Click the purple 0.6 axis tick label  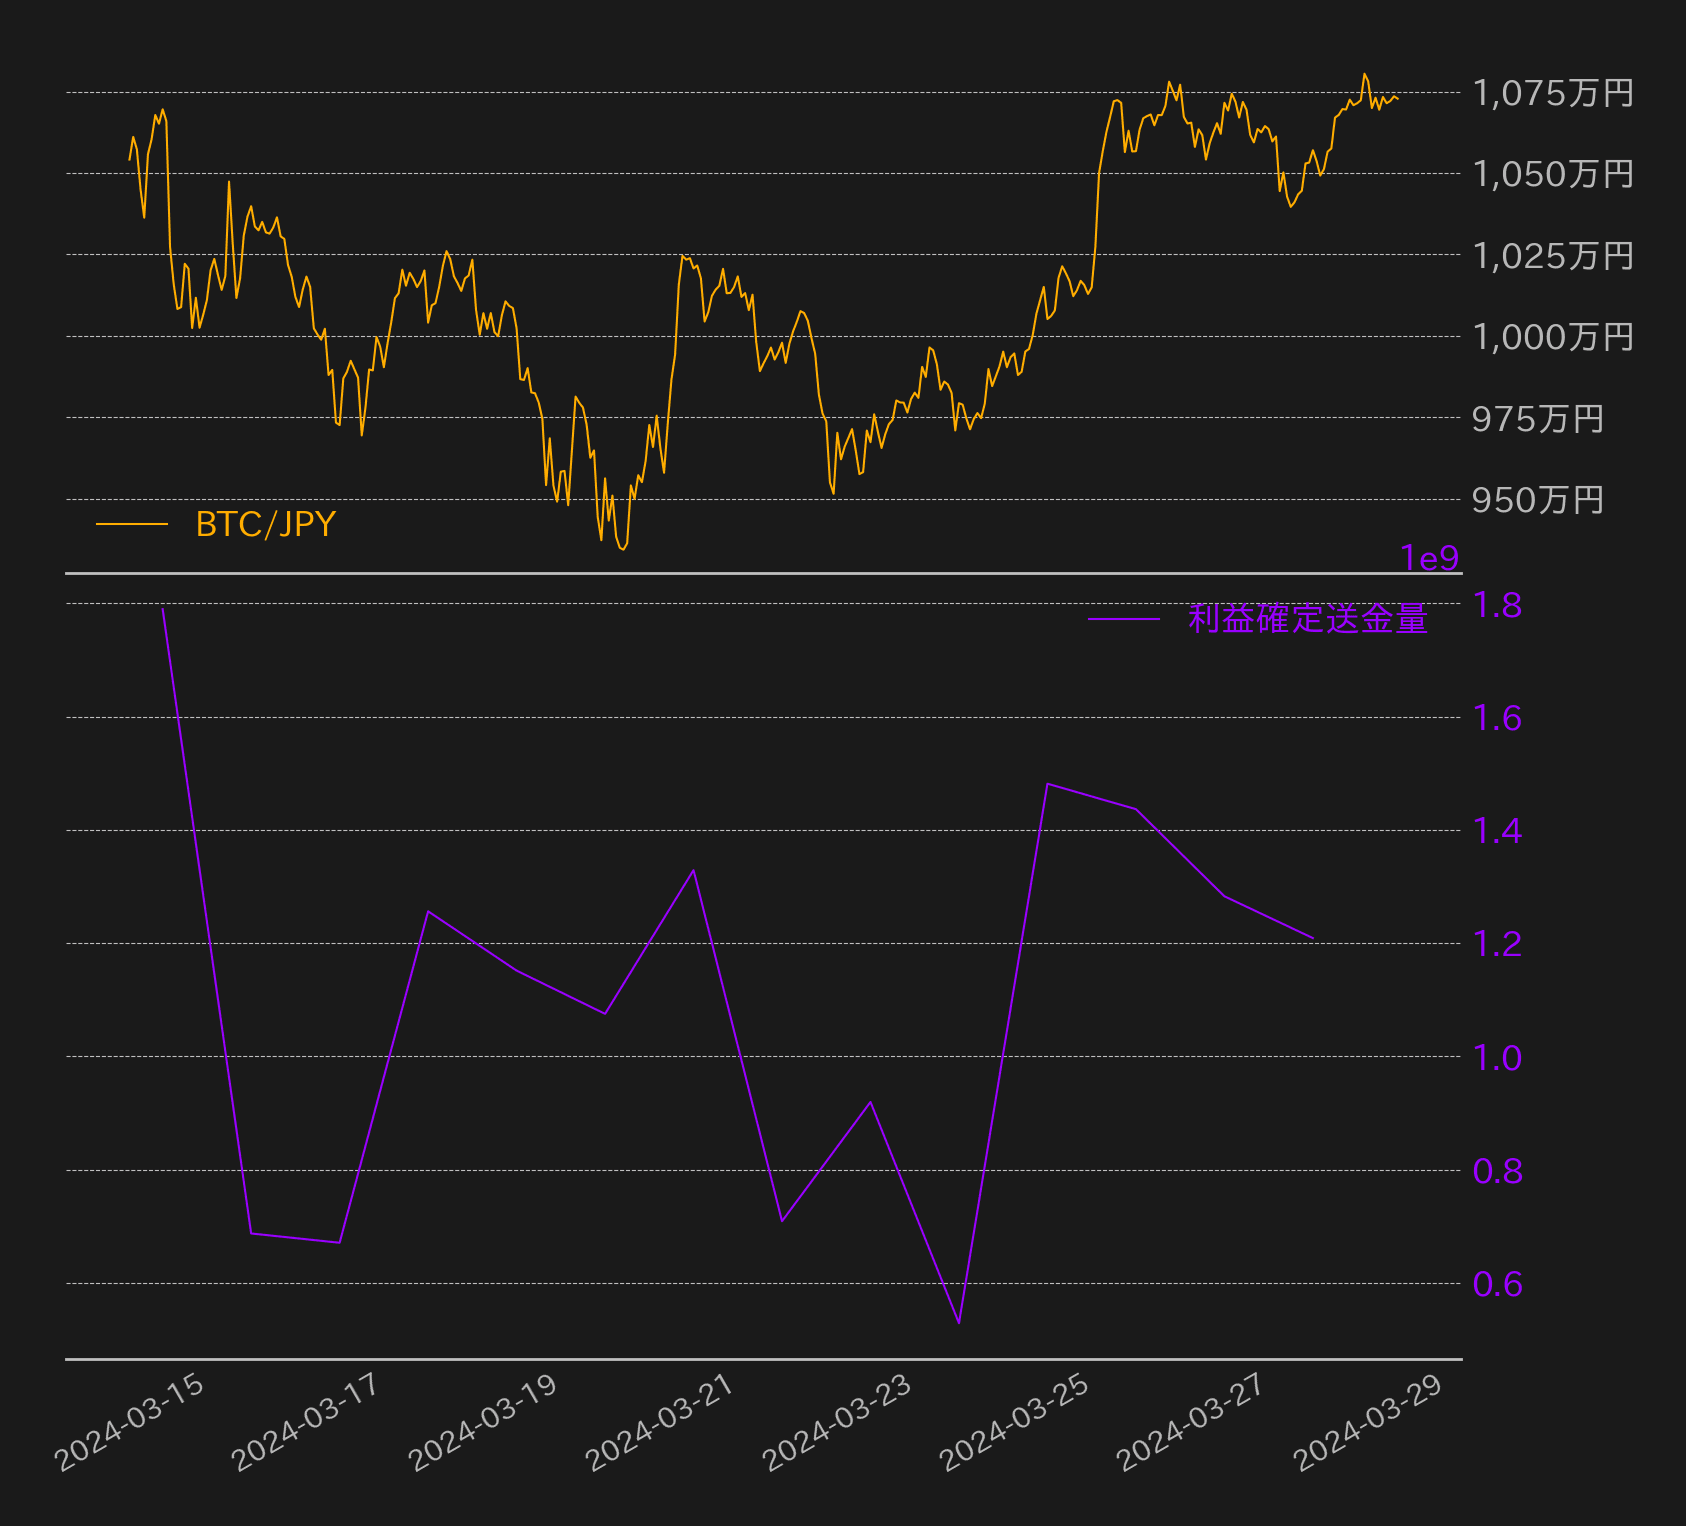point(1497,1284)
